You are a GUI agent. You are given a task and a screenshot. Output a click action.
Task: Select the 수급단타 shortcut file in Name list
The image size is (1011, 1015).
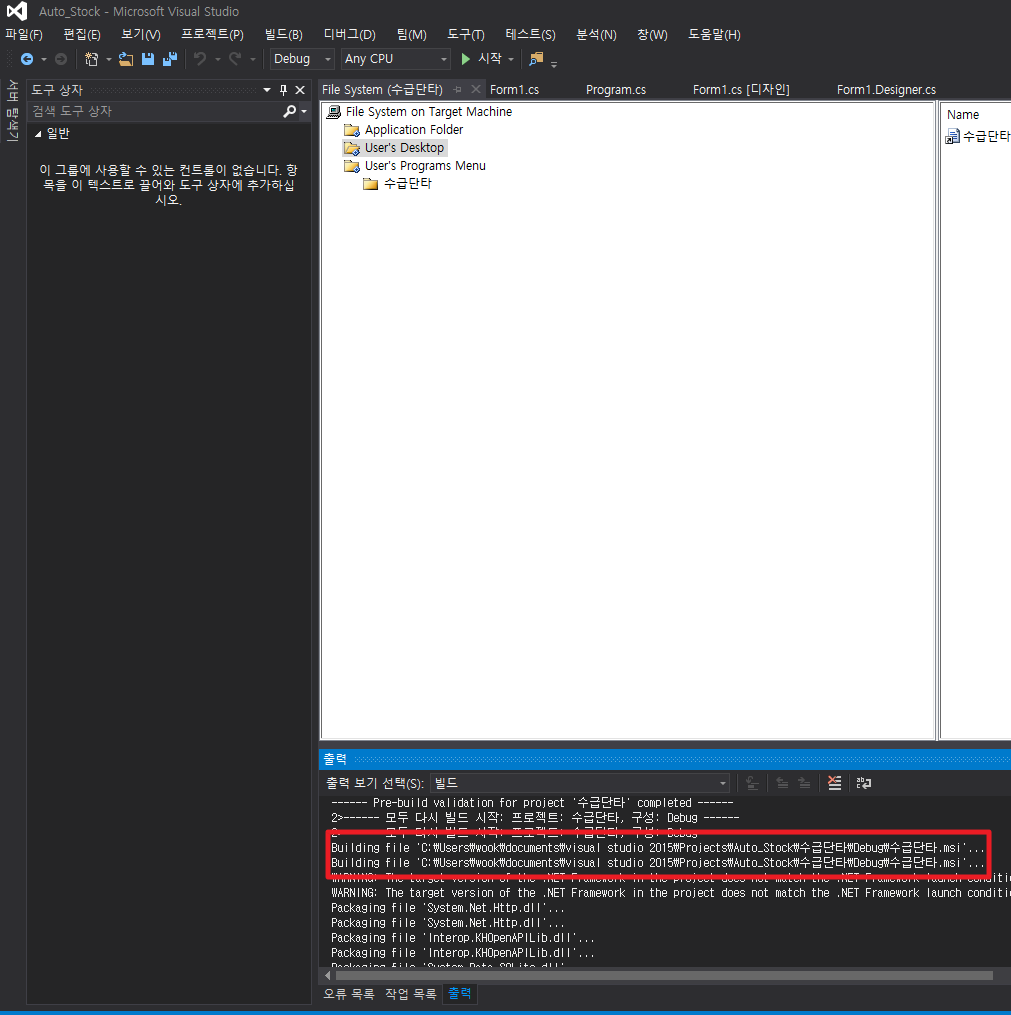[x=979, y=136]
